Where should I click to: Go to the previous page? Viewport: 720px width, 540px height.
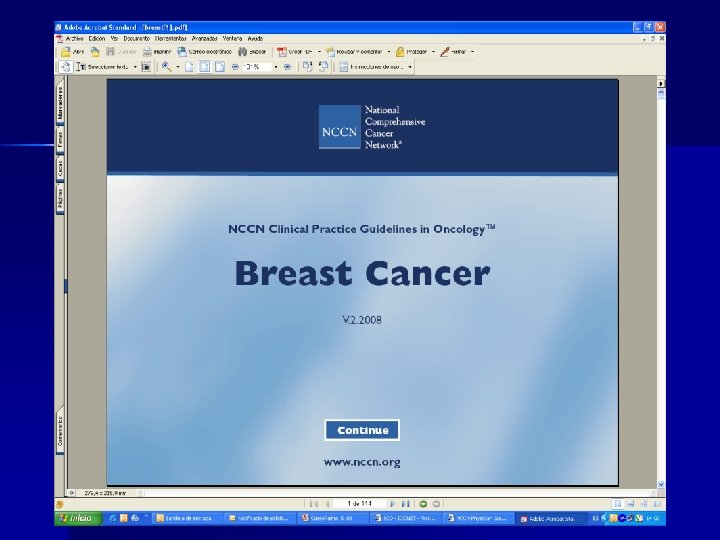click(327, 504)
